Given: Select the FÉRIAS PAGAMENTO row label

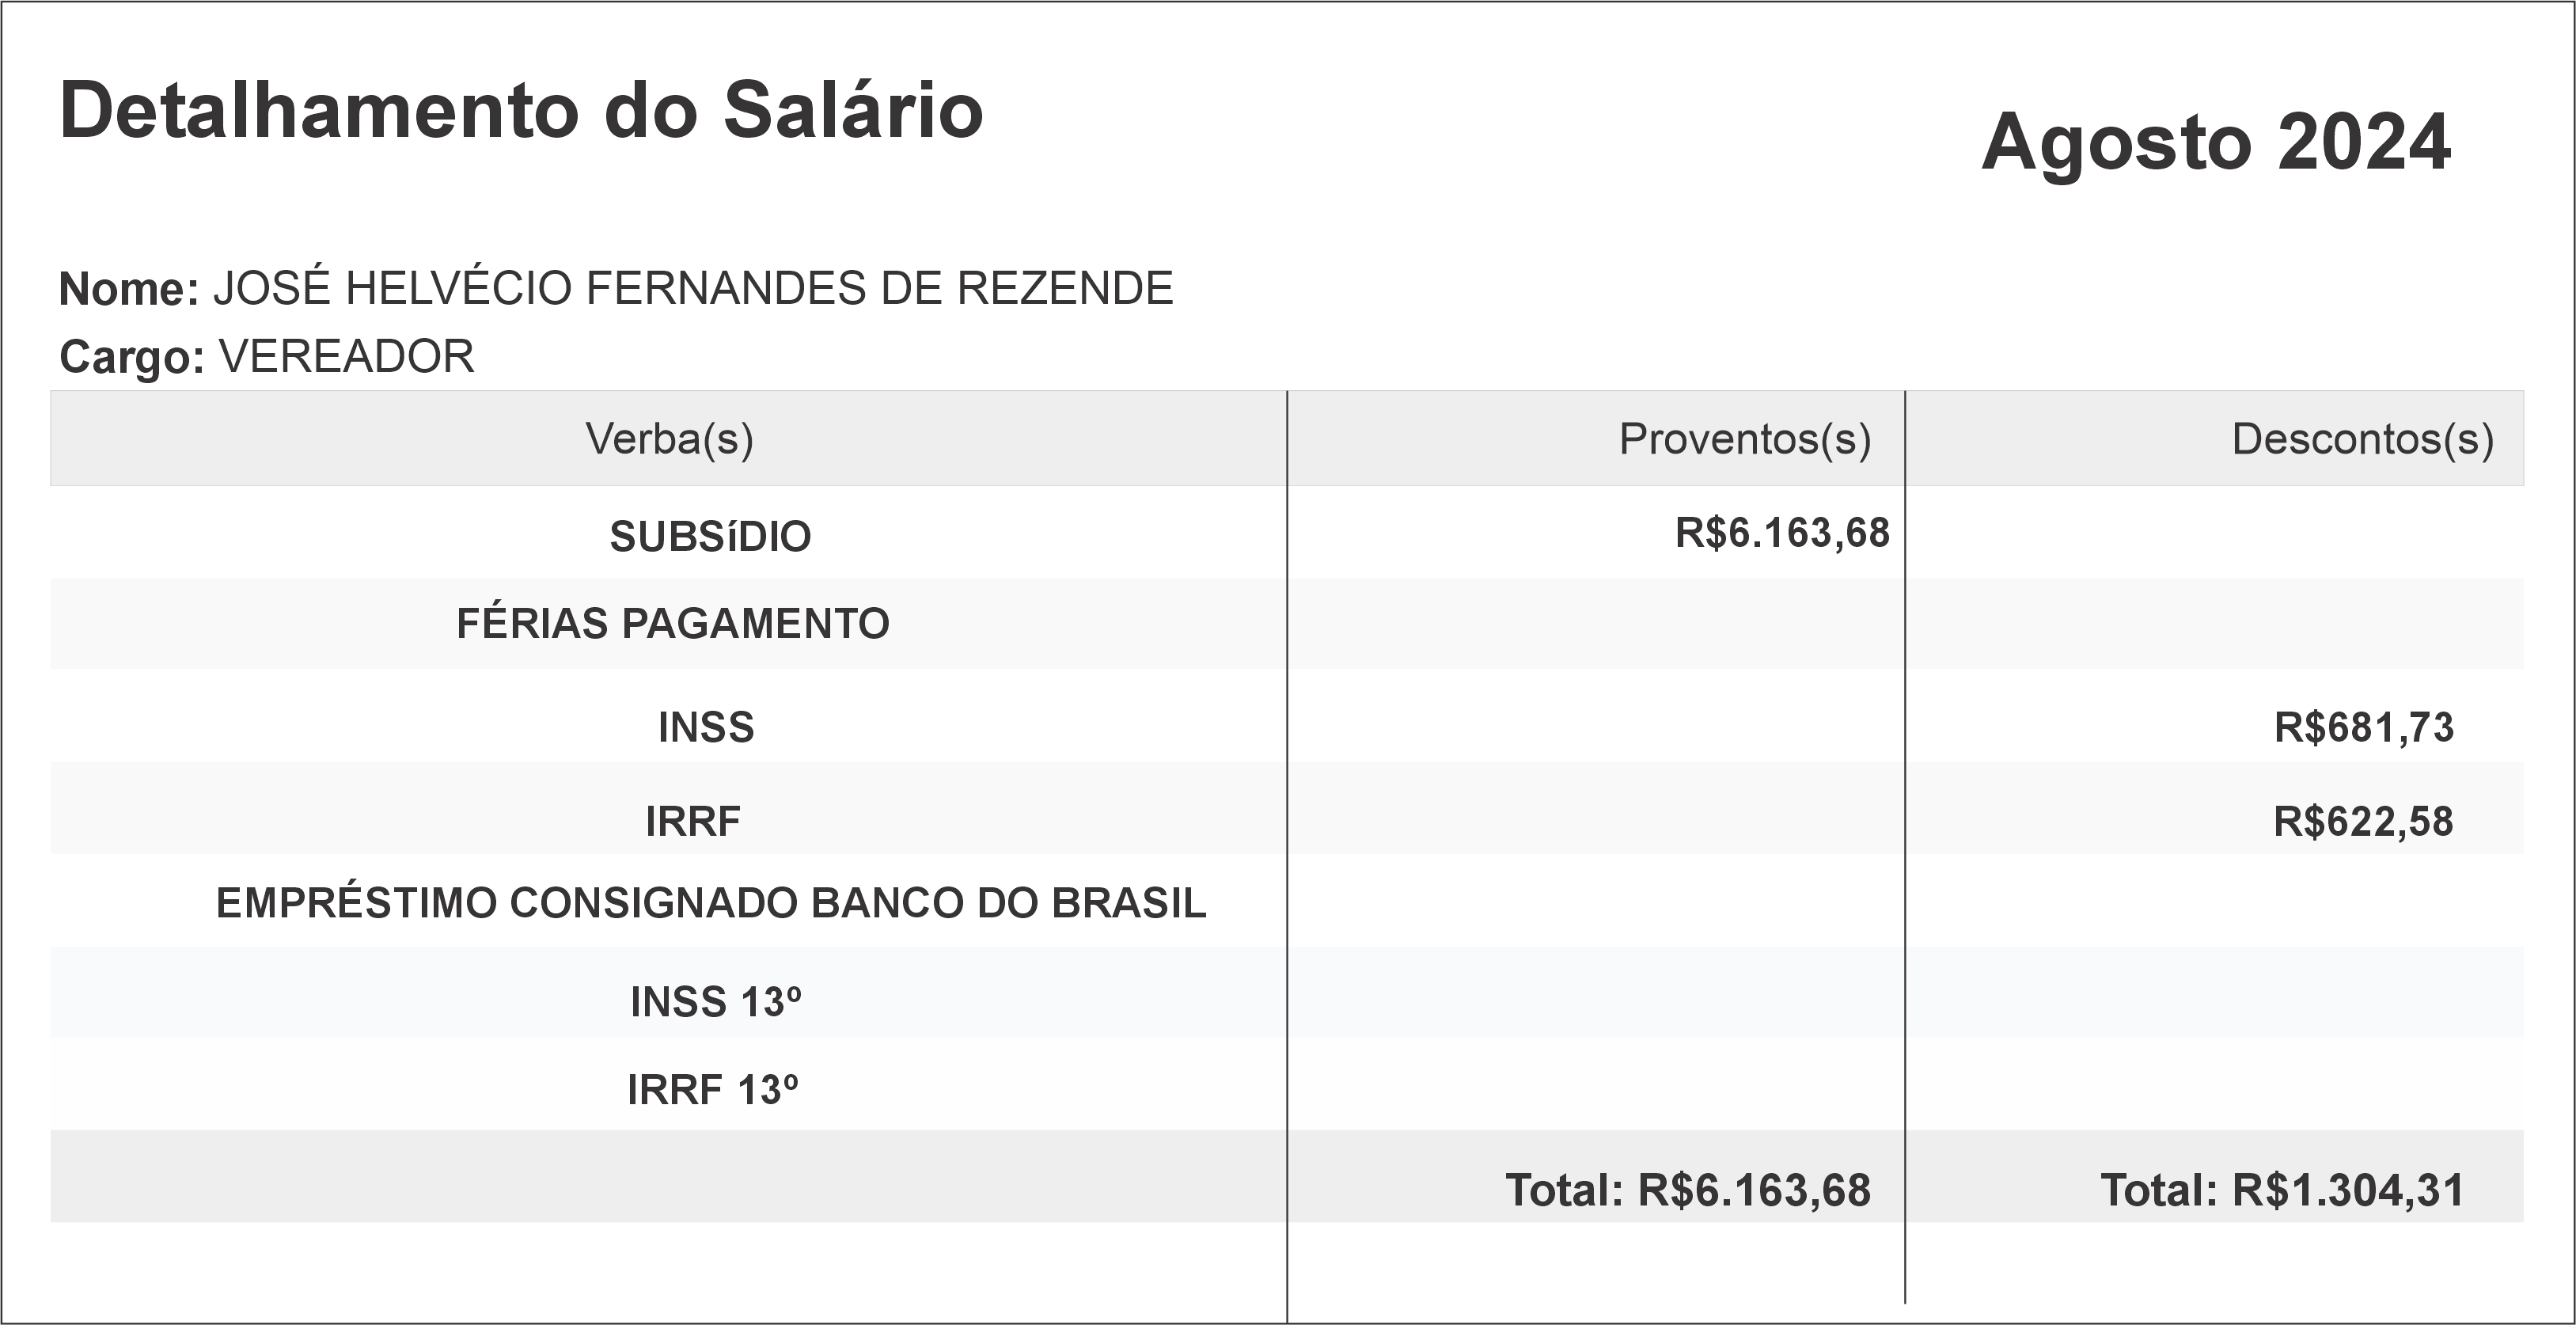Looking at the screenshot, I should (672, 624).
